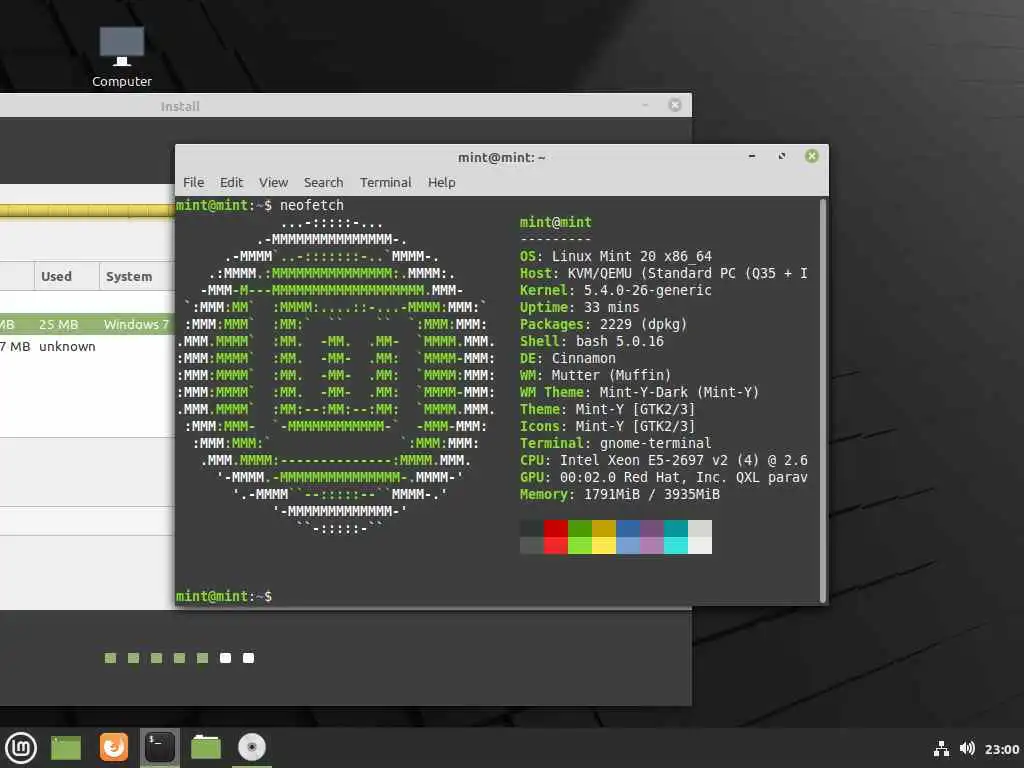Image resolution: width=1024 pixels, height=768 pixels.
Task: Open the View menu in terminal
Action: tap(273, 182)
